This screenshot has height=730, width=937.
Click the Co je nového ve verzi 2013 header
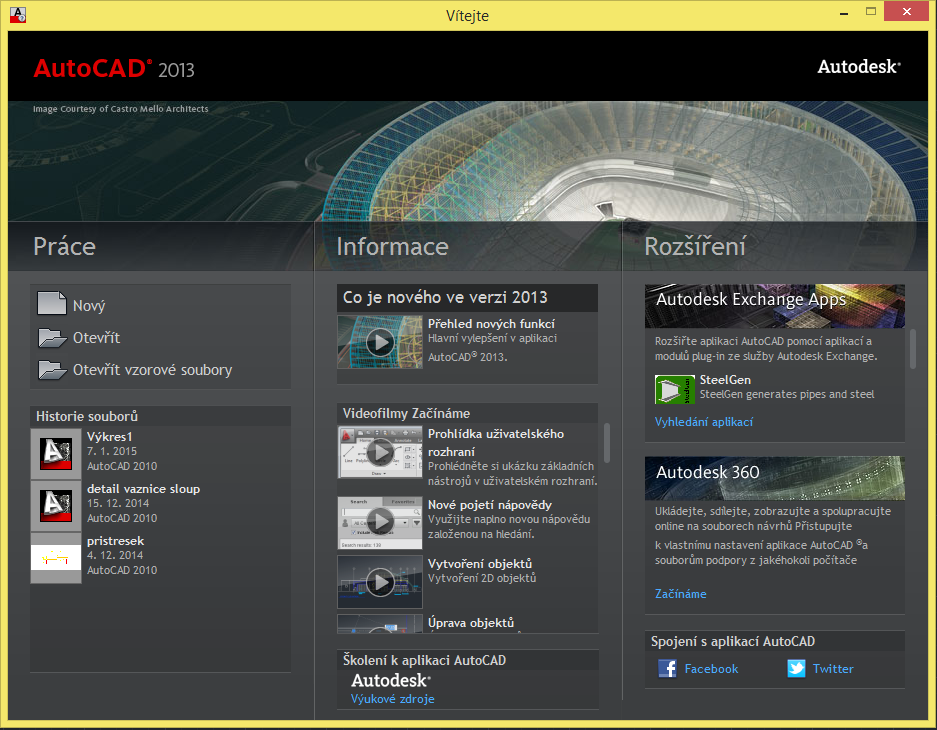pos(467,297)
